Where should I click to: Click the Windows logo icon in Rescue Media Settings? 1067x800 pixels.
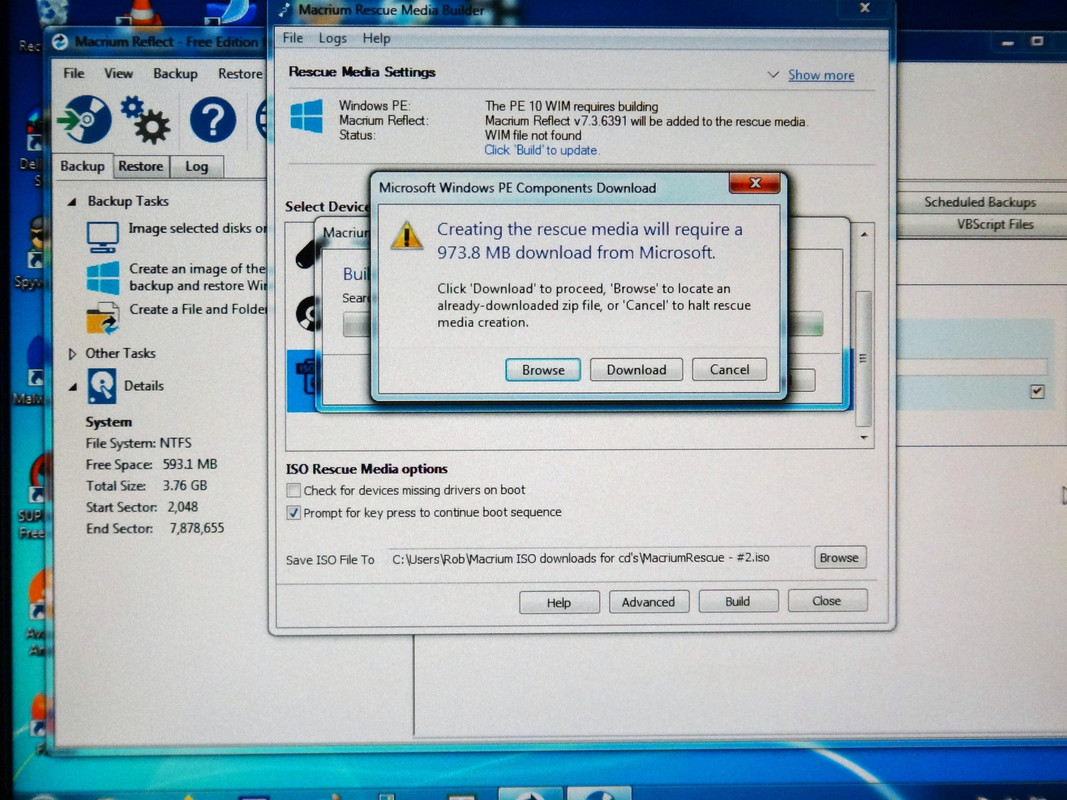(307, 116)
